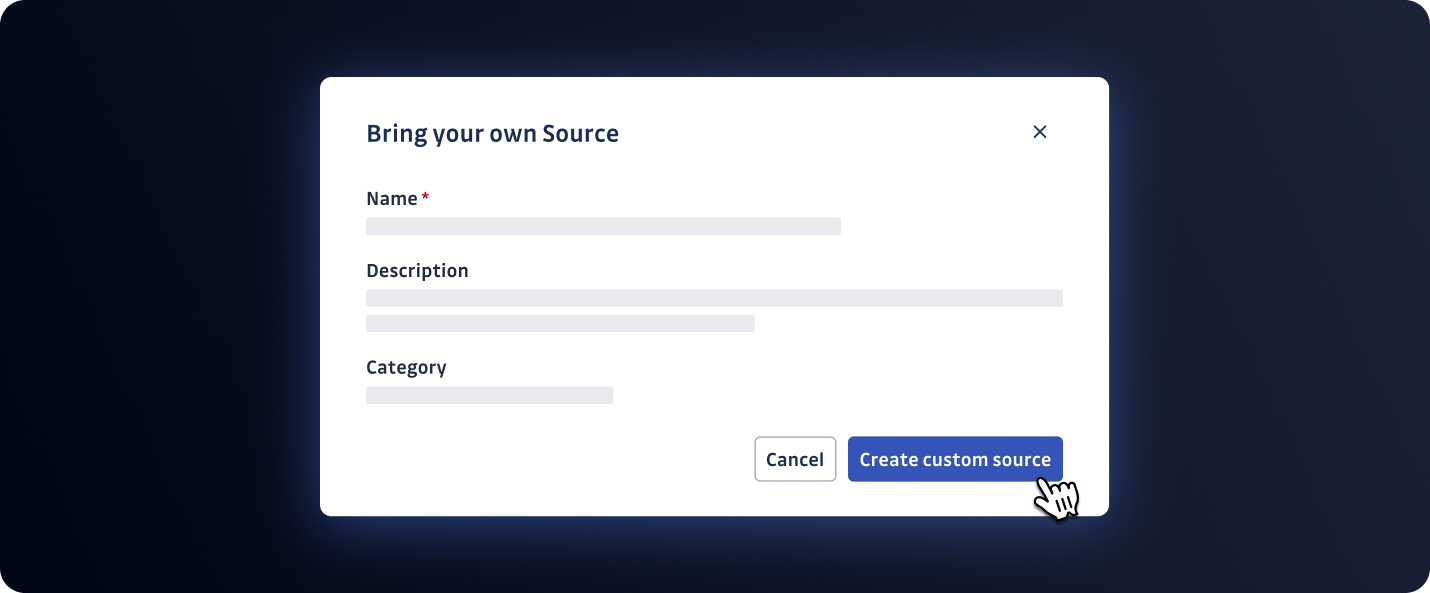Click the red required asterisk beside Name

coord(425,198)
